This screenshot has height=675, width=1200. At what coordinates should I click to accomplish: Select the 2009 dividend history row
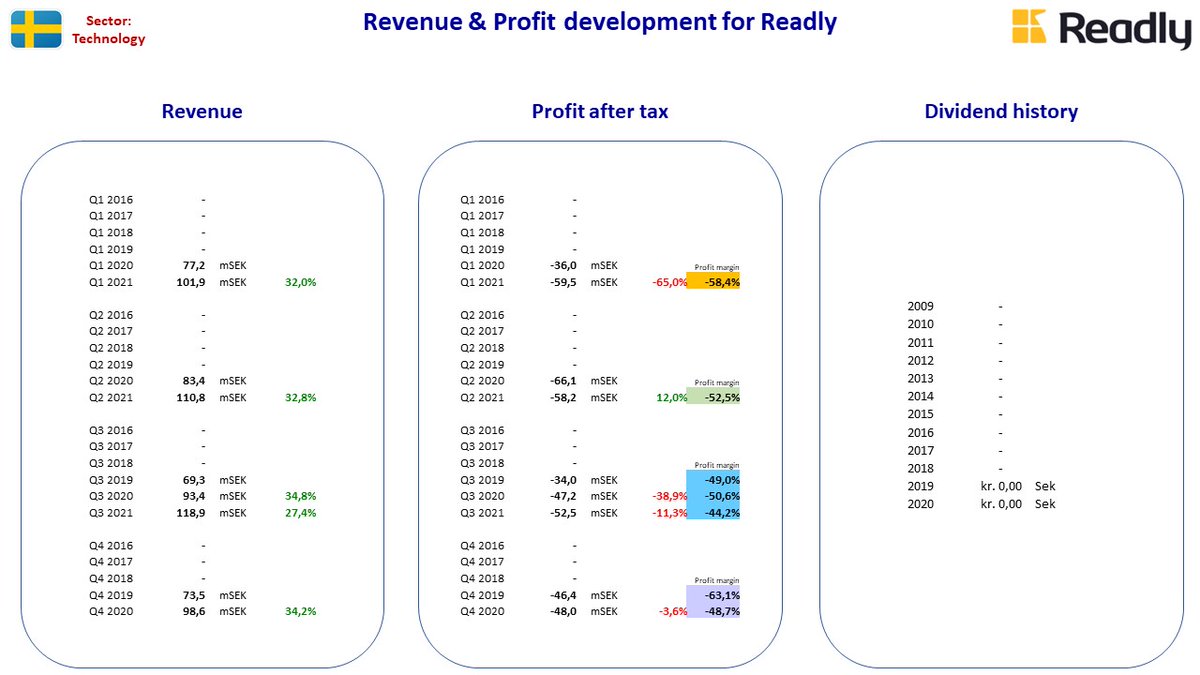[x=955, y=307]
